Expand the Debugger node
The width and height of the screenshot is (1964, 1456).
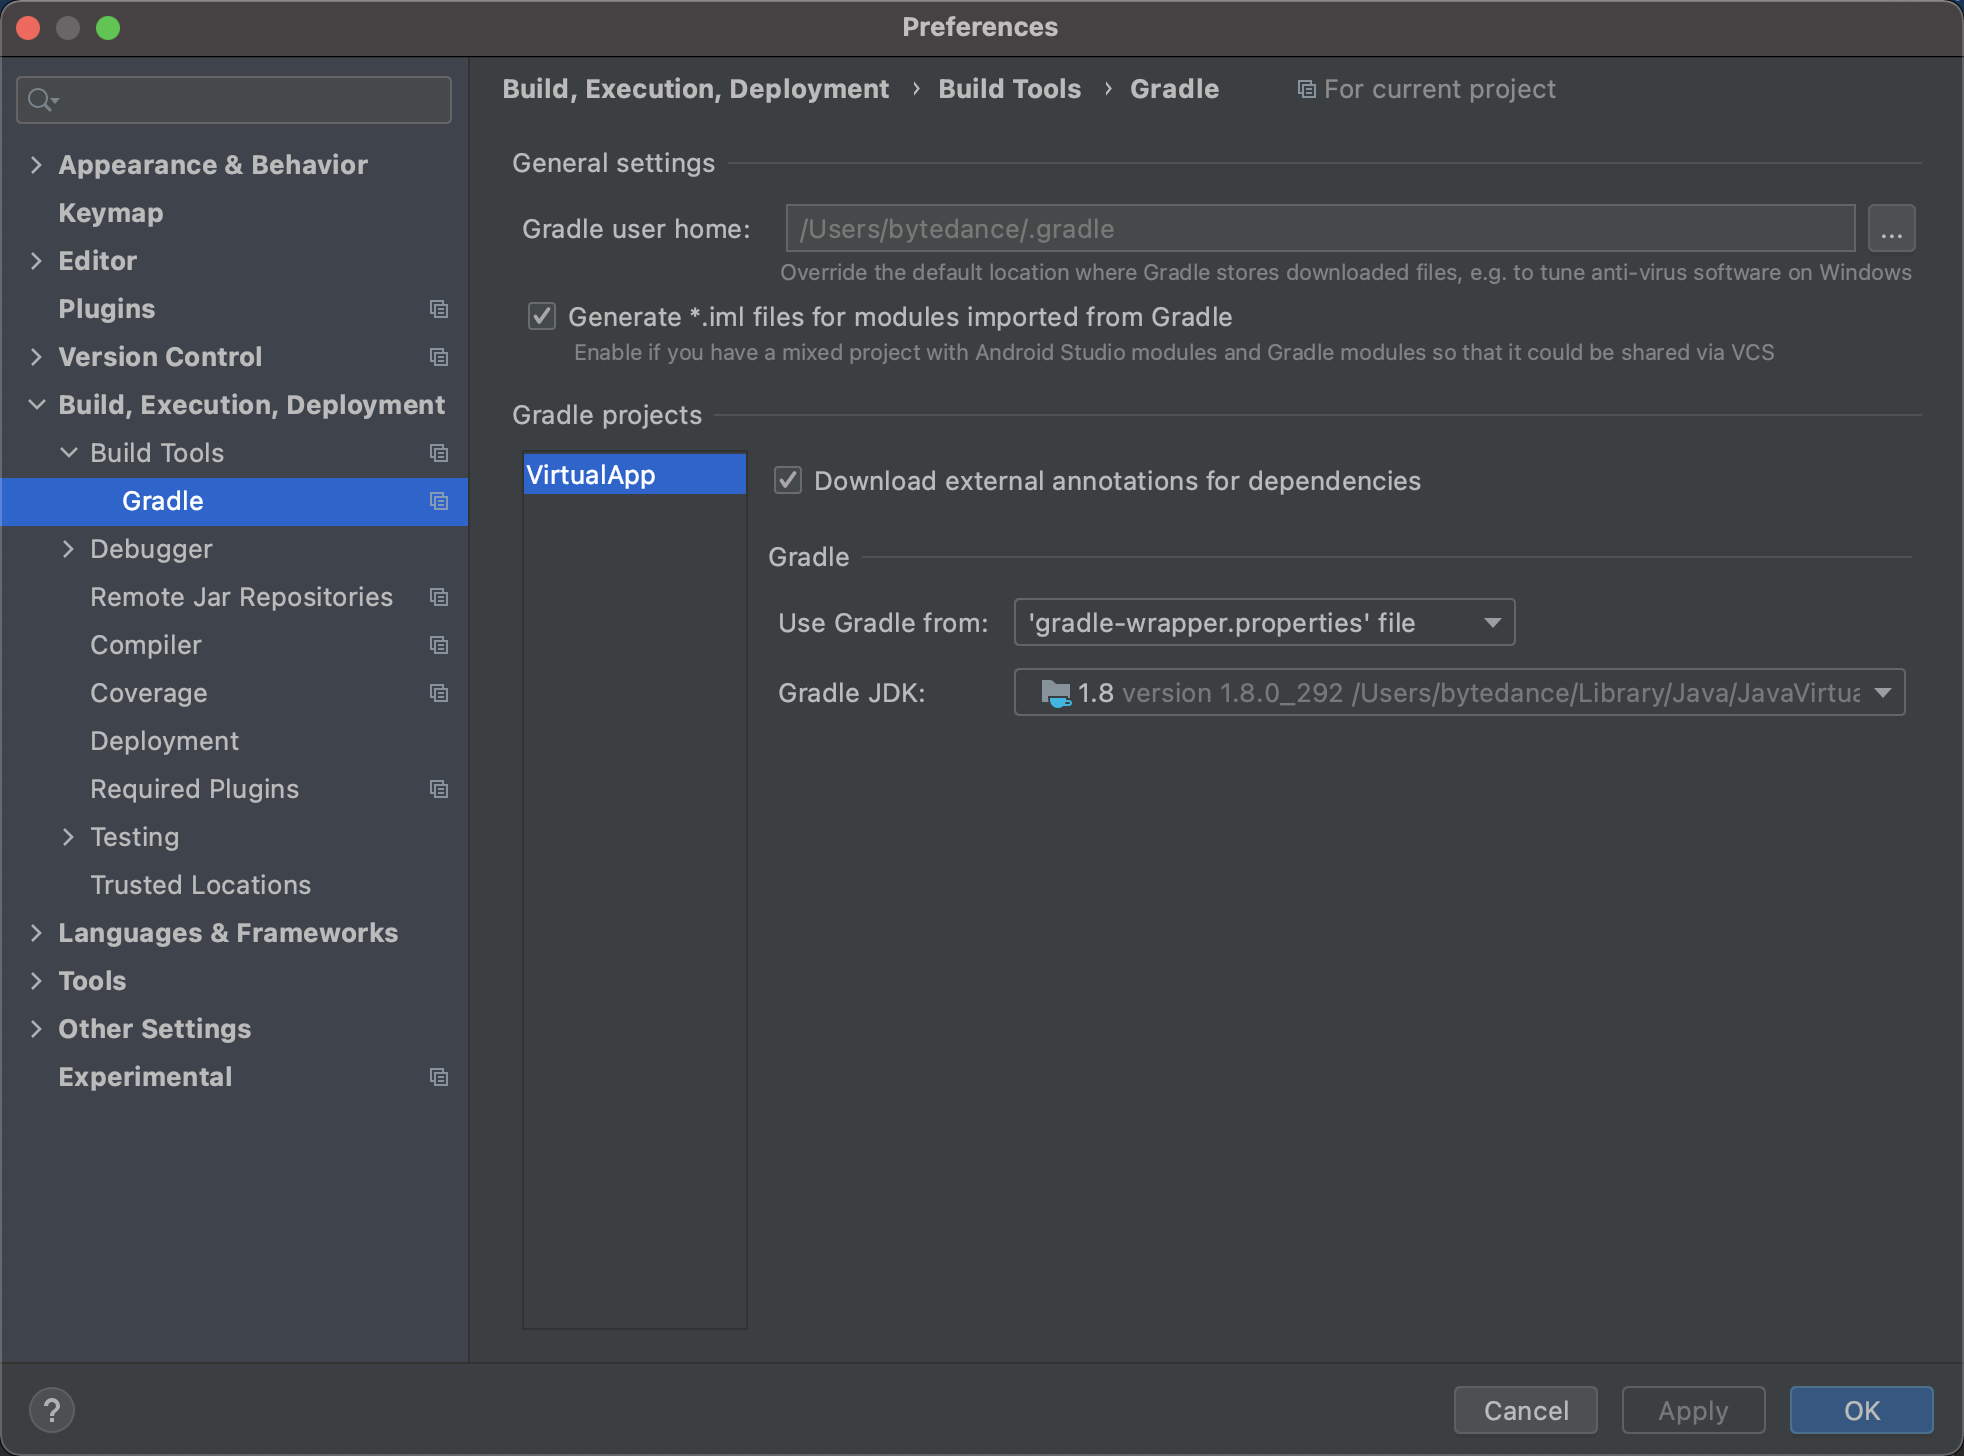tap(68, 549)
